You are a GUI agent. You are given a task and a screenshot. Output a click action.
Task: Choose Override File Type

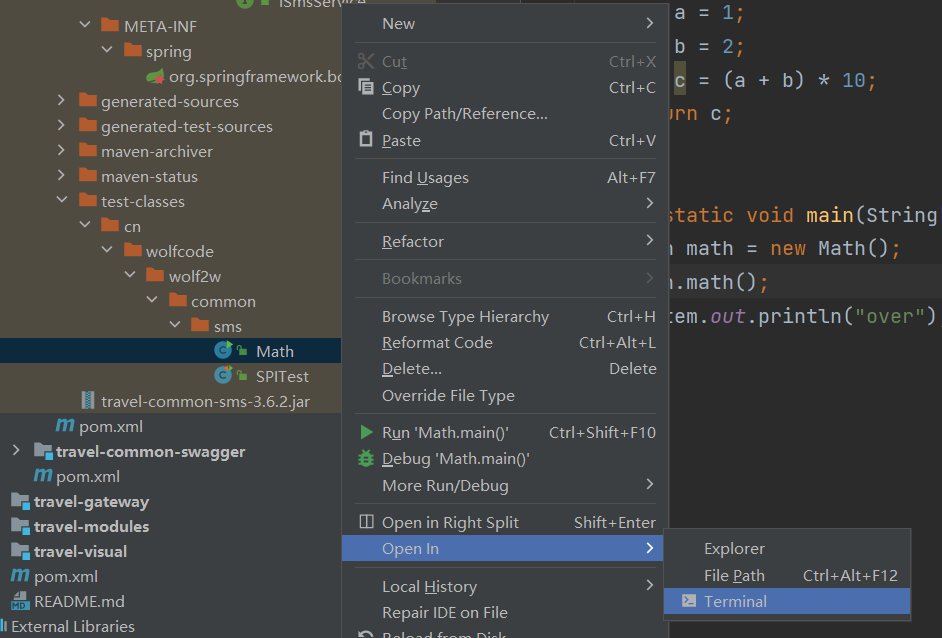[505, 395]
